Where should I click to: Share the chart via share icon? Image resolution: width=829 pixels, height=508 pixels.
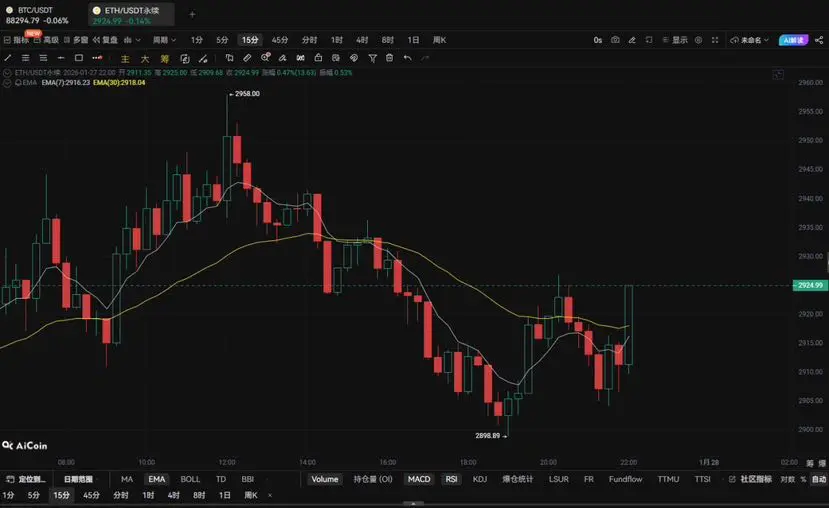(819, 40)
